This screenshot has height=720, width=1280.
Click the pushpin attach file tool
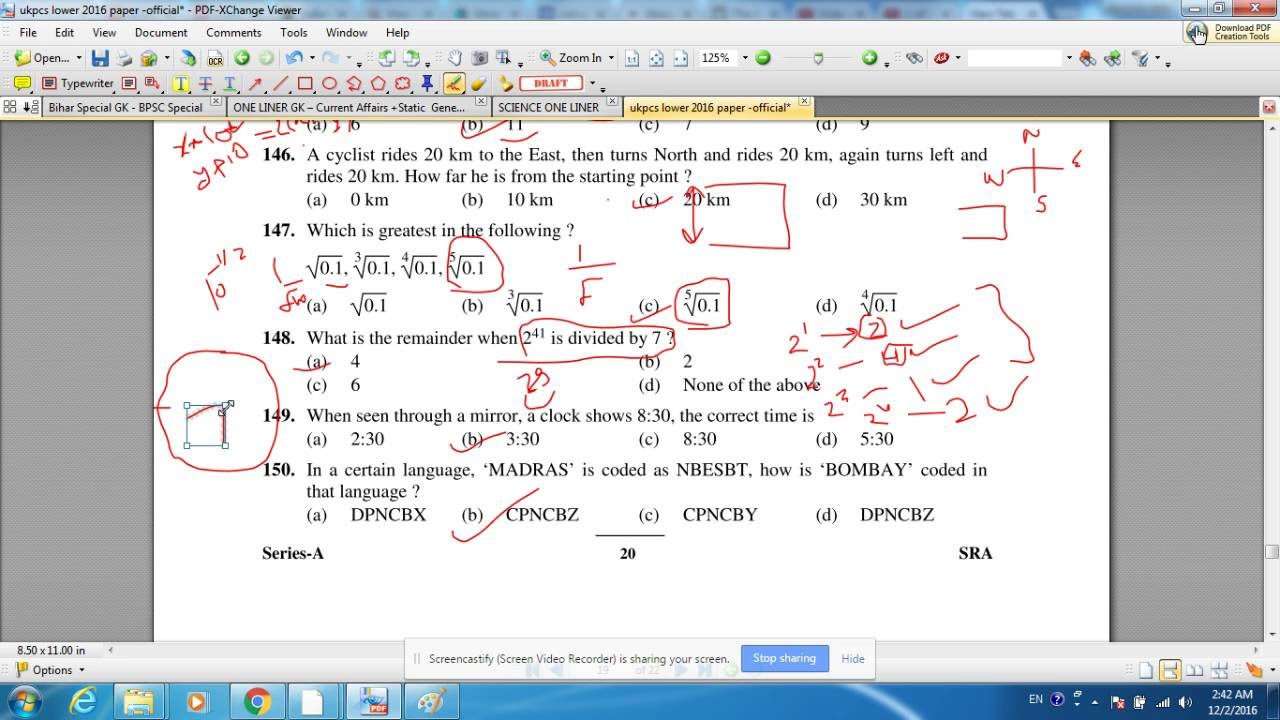427,83
